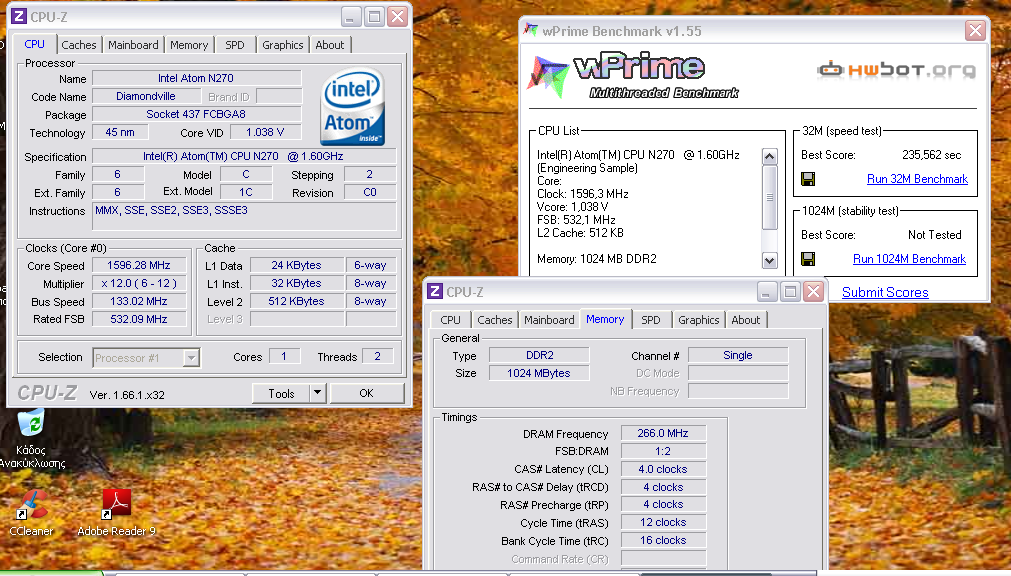
Task: Click the Tools button in CPU-Z
Action: [281, 393]
